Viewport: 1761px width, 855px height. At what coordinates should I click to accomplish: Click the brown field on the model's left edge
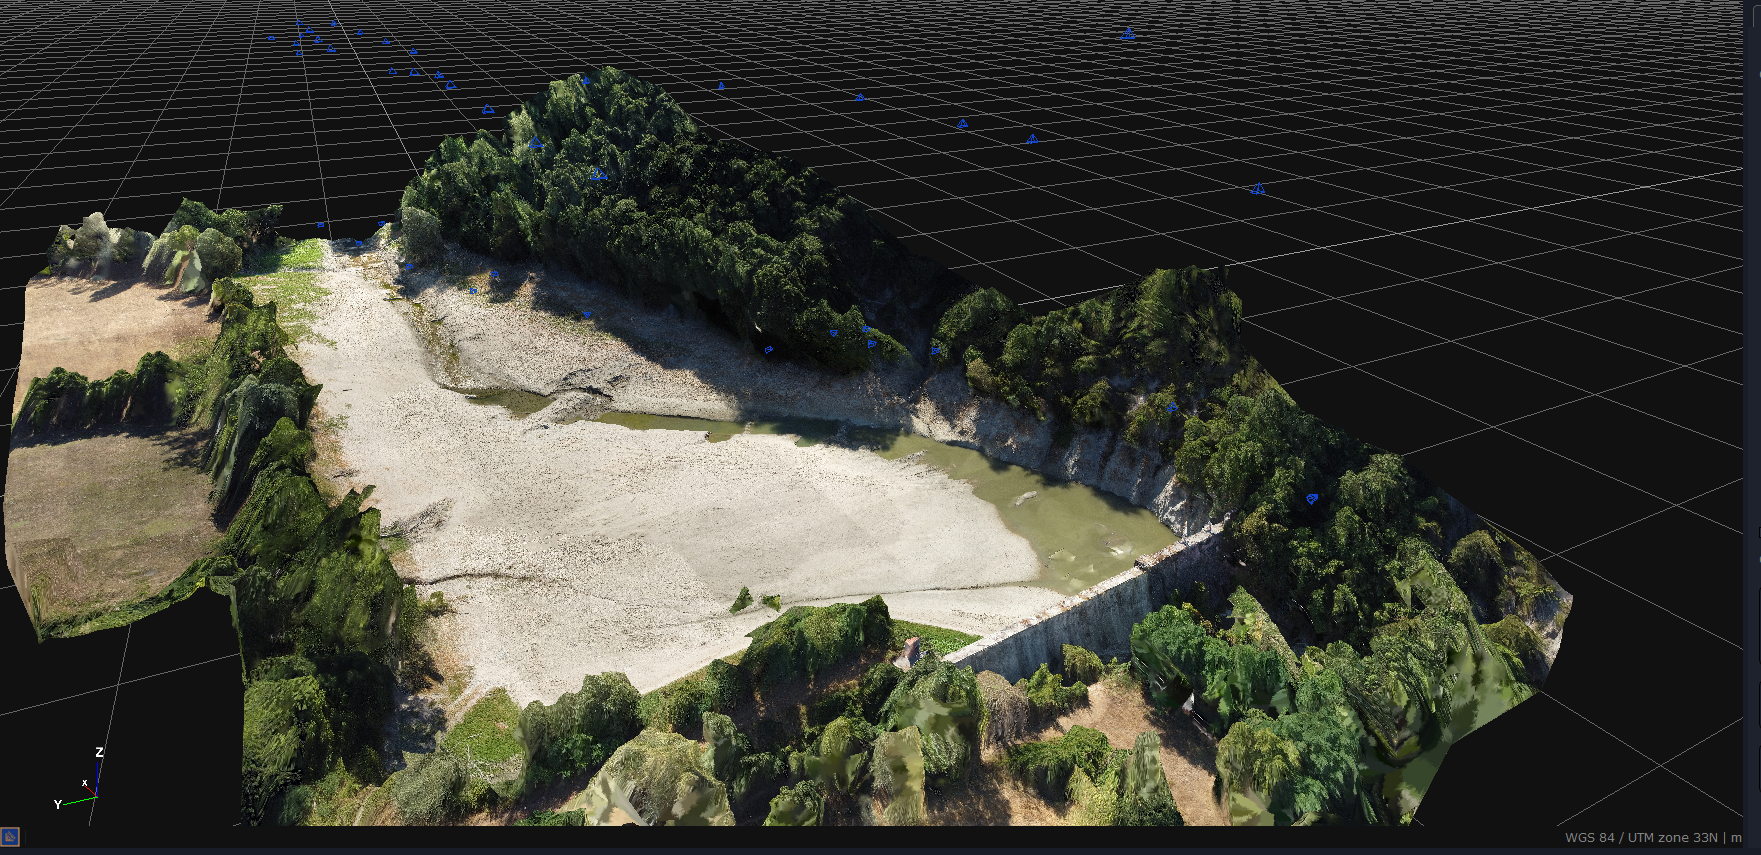point(100,500)
